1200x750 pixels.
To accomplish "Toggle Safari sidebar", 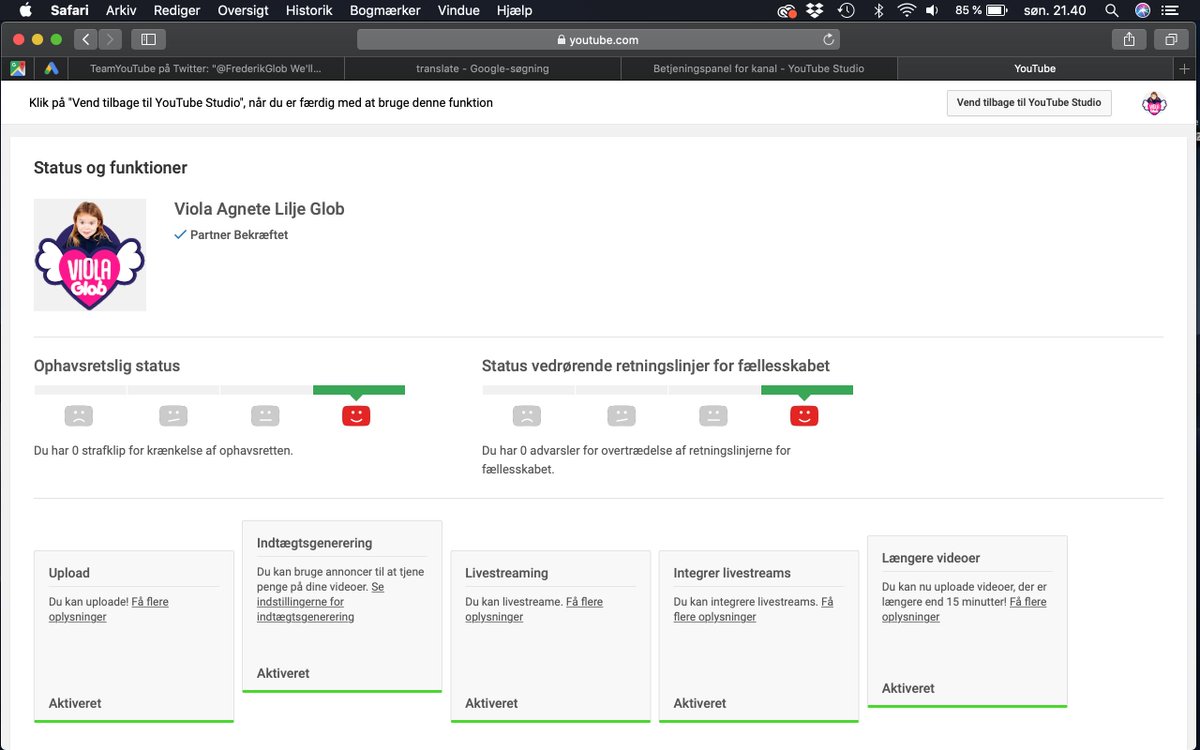I will tap(149, 40).
